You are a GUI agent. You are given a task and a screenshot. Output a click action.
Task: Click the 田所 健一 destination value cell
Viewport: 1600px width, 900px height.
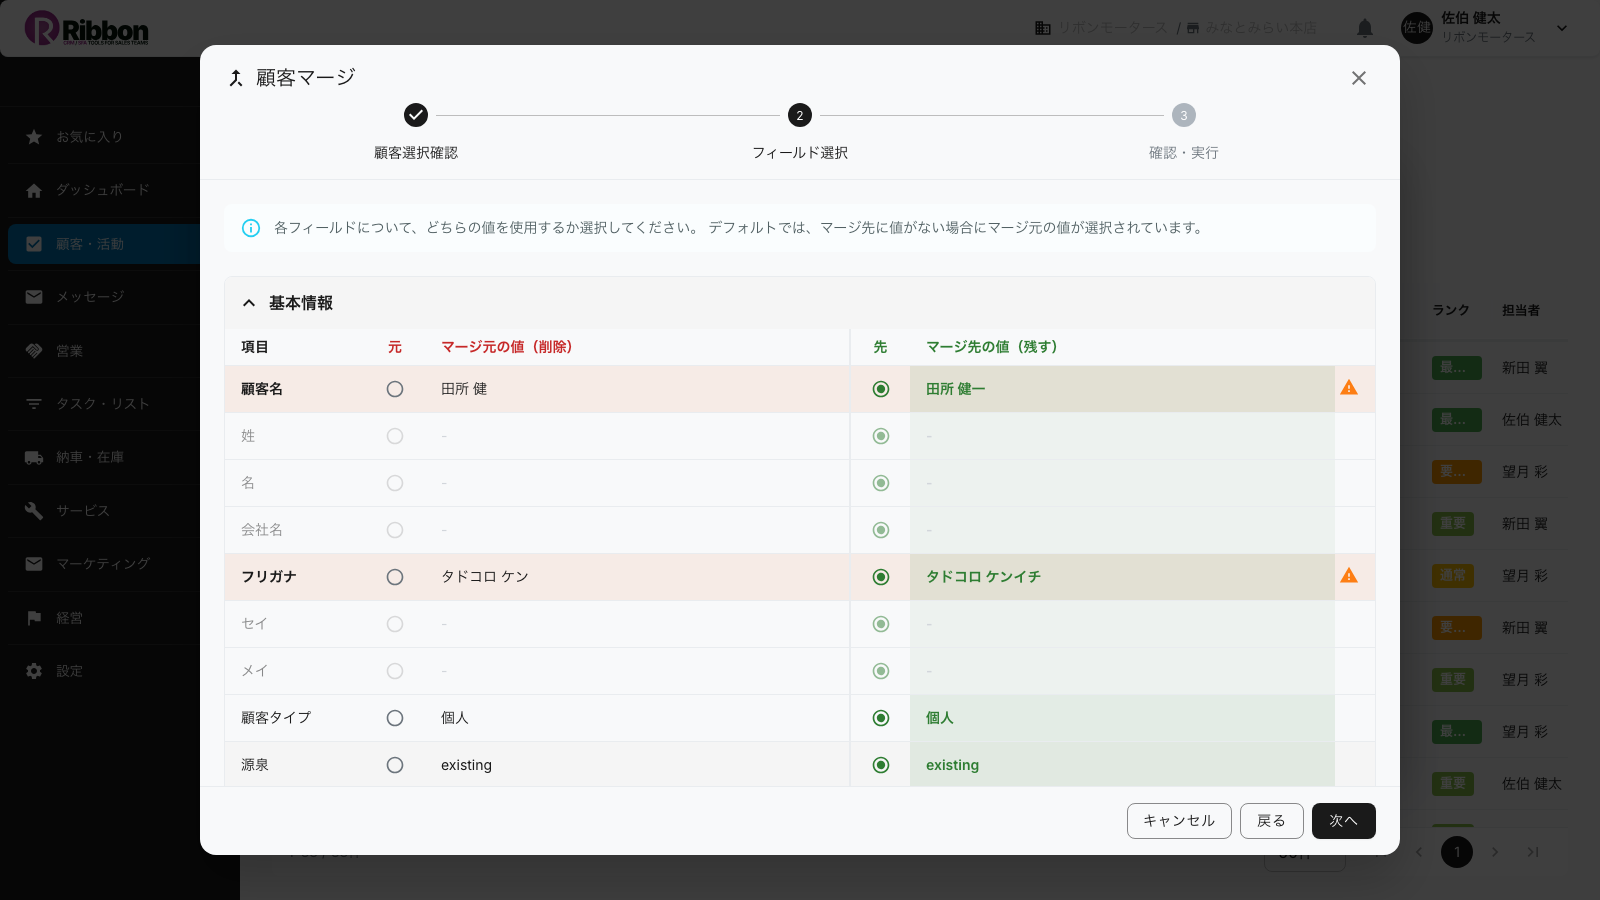[1122, 389]
